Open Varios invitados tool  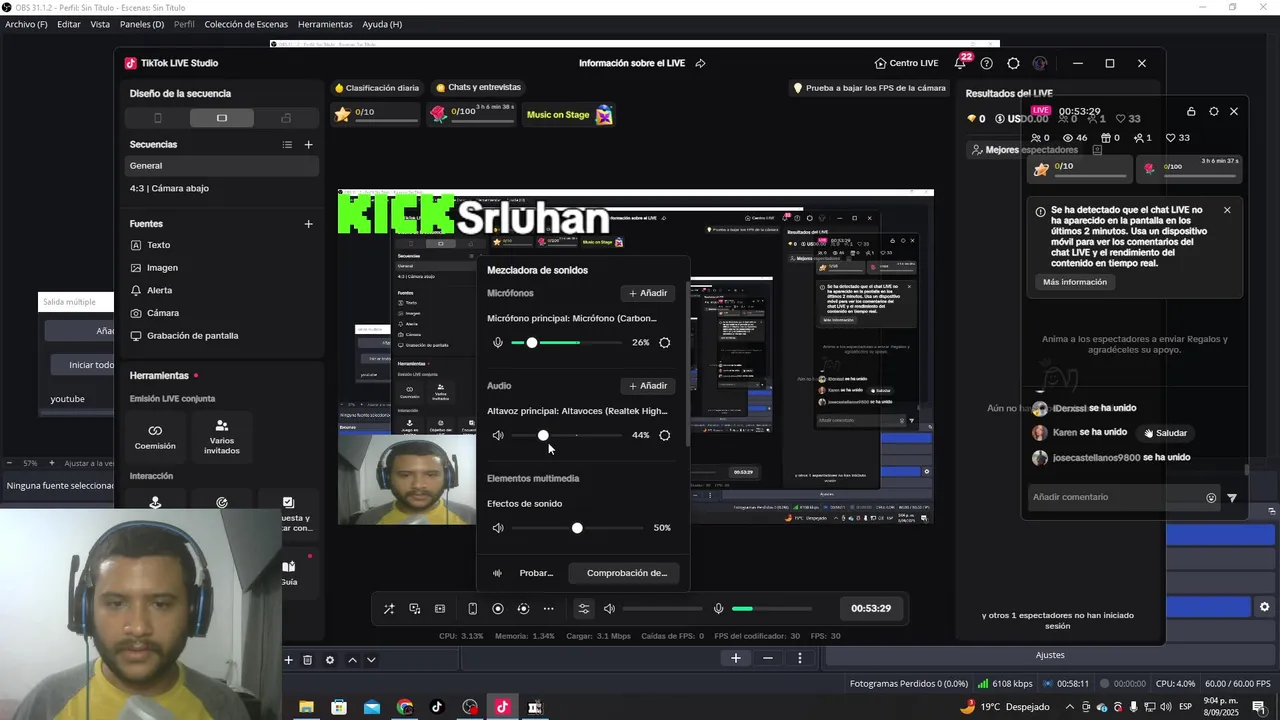222,437
